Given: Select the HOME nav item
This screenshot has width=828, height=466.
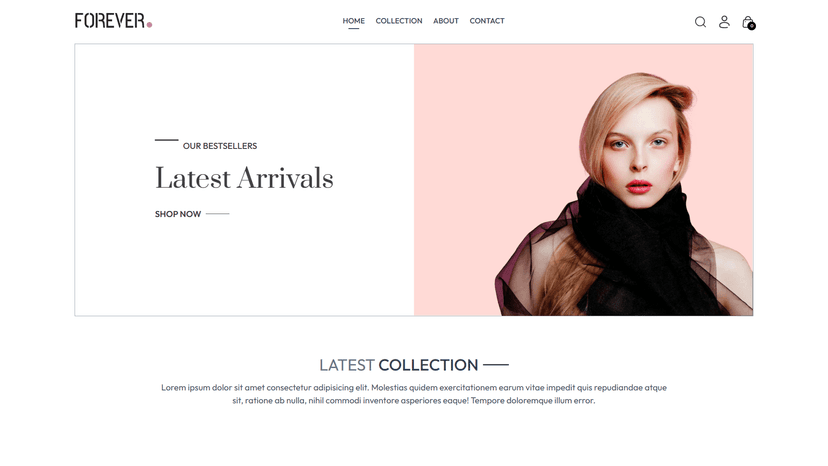Looking at the screenshot, I should [x=353, y=21].
